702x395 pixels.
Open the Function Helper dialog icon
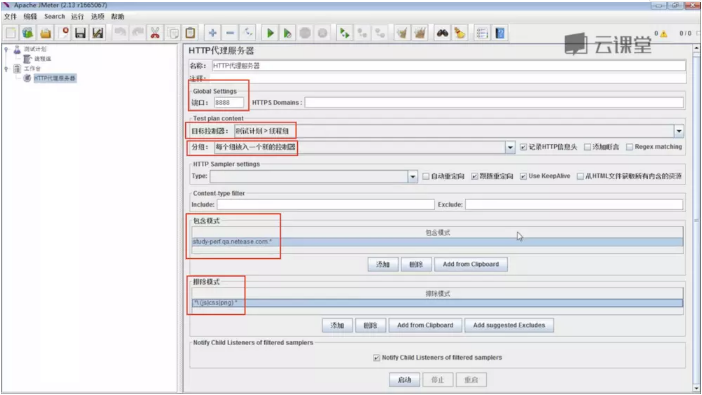click(x=482, y=33)
